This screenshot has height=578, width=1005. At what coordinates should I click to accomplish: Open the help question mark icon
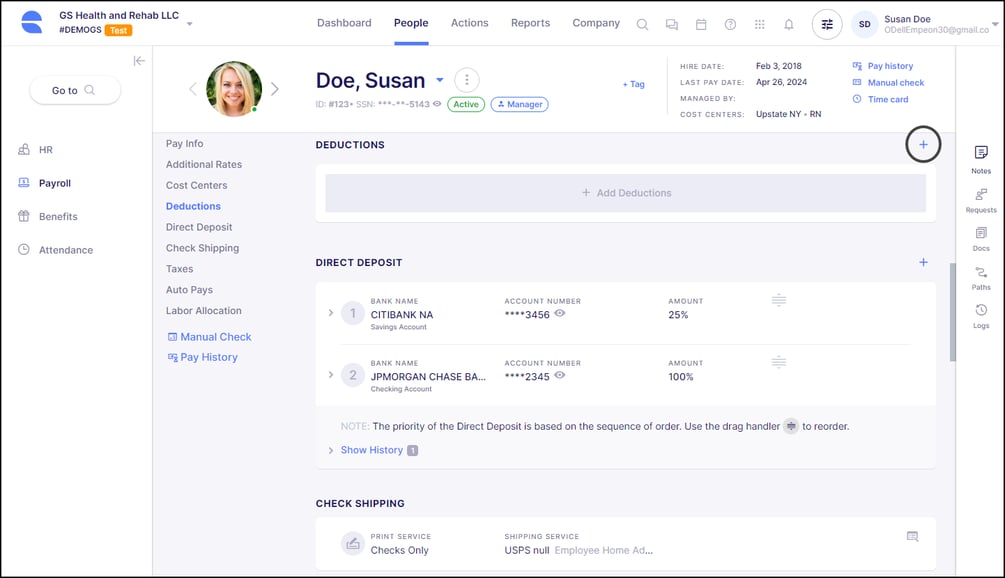pos(729,23)
